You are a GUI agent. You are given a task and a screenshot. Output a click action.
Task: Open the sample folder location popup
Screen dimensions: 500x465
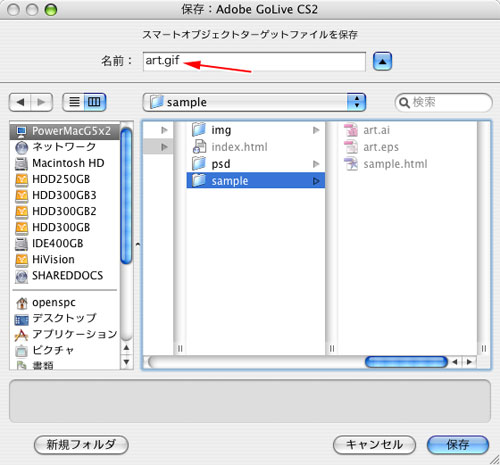254,102
